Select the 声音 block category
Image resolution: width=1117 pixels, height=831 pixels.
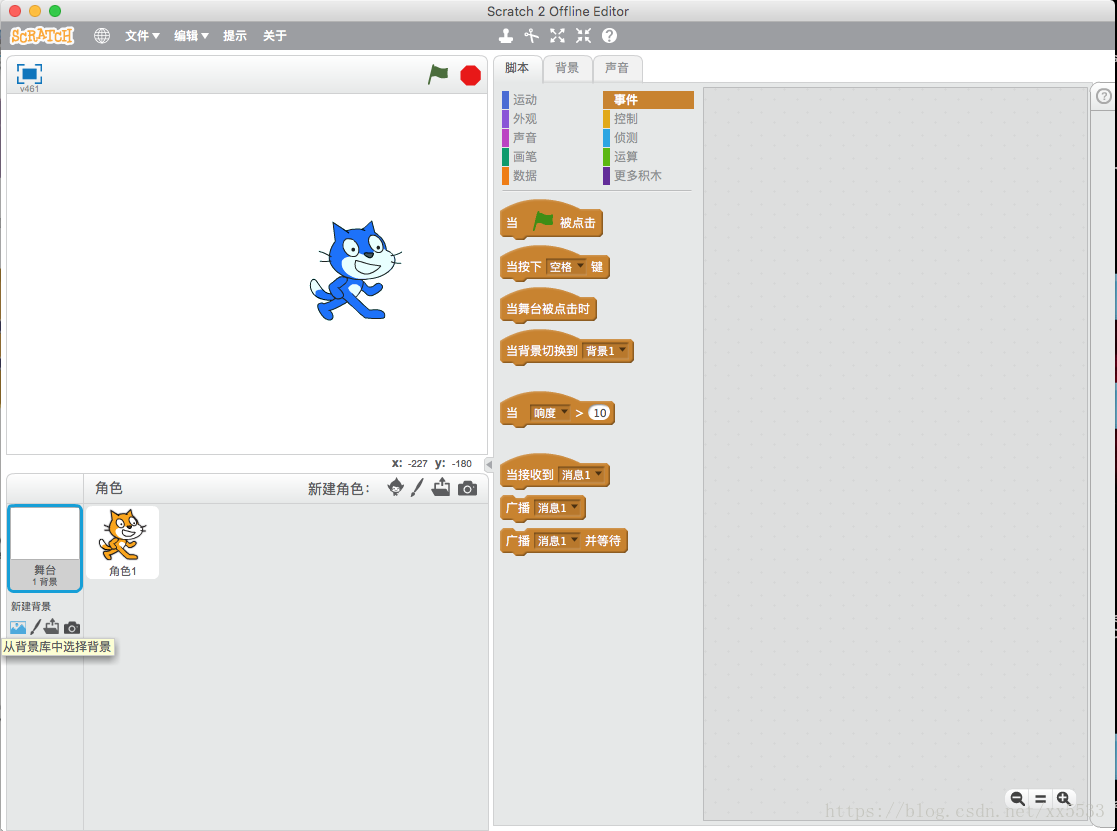(x=524, y=137)
